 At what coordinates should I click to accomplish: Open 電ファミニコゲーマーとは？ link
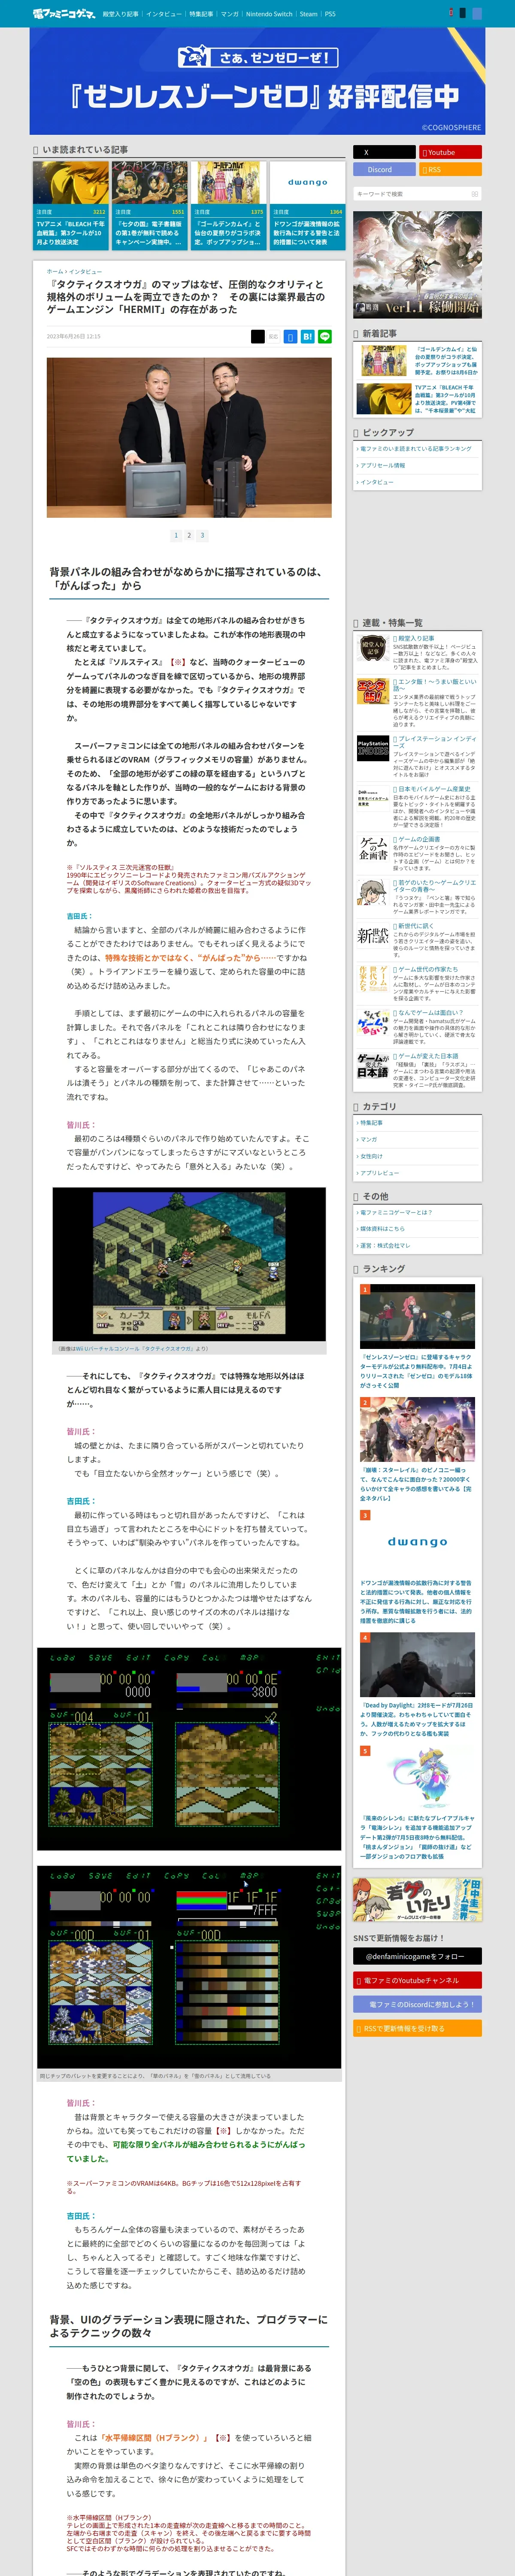click(396, 1212)
